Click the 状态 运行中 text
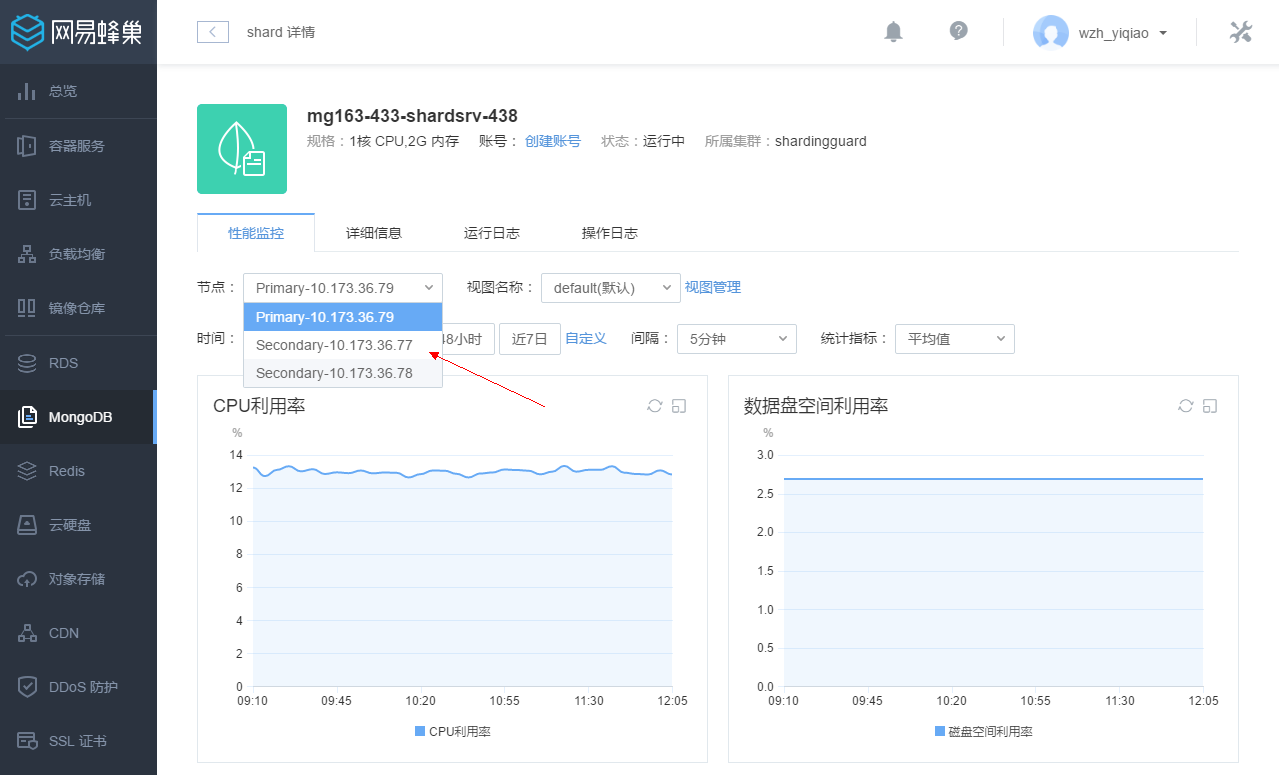Viewport: 1279px width, 775px height. pos(643,141)
